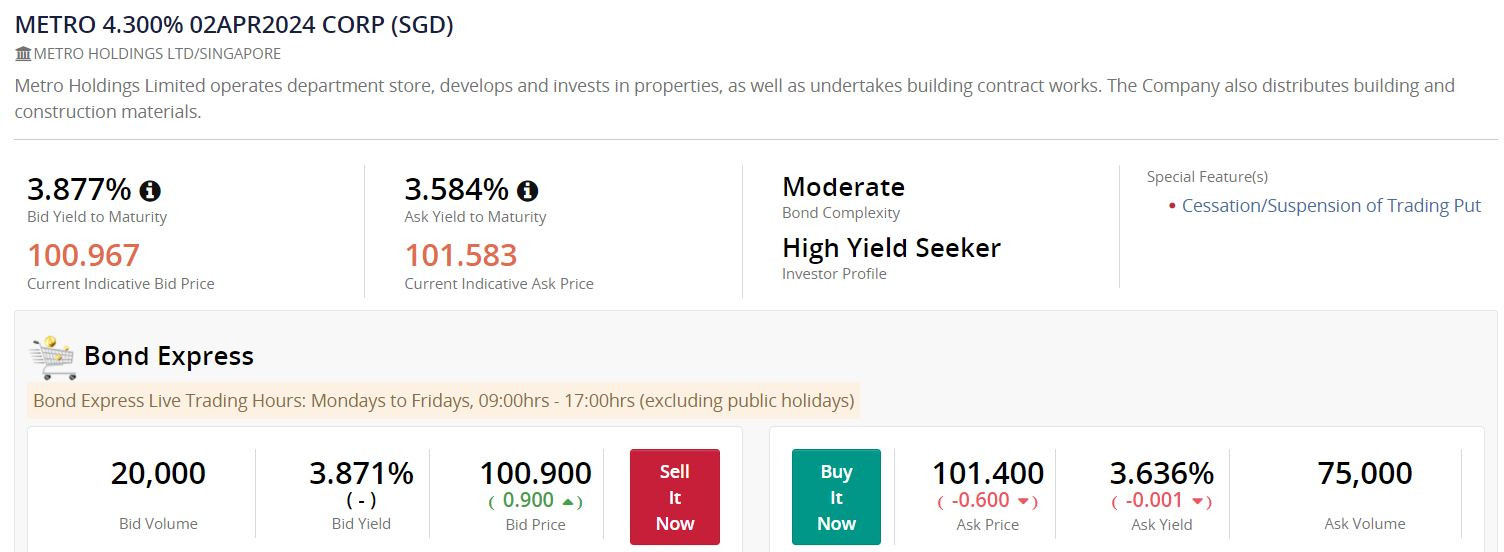Select the 101.583 indicative ask price
Image resolution: width=1504 pixels, height=552 pixels.
[461, 255]
